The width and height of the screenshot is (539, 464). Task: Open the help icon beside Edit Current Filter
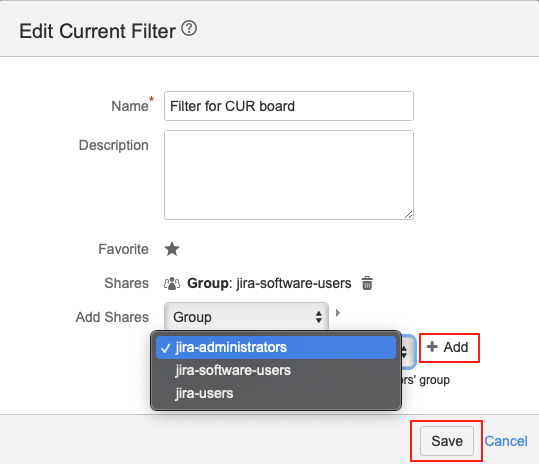tap(189, 28)
